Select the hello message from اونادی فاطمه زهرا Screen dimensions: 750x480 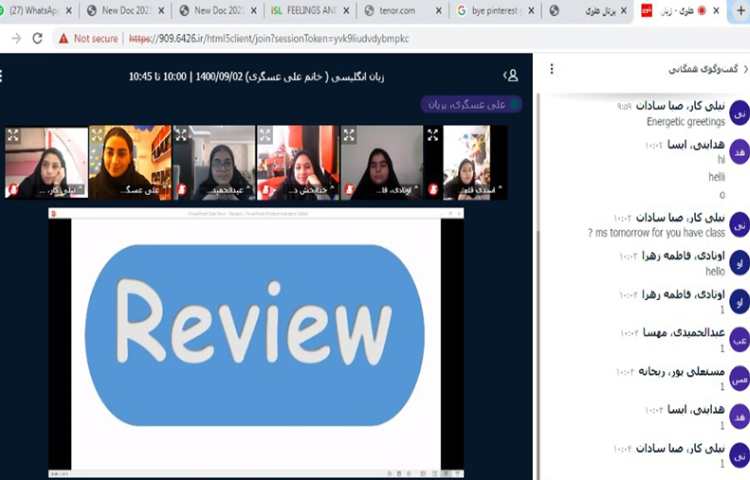coord(715,272)
